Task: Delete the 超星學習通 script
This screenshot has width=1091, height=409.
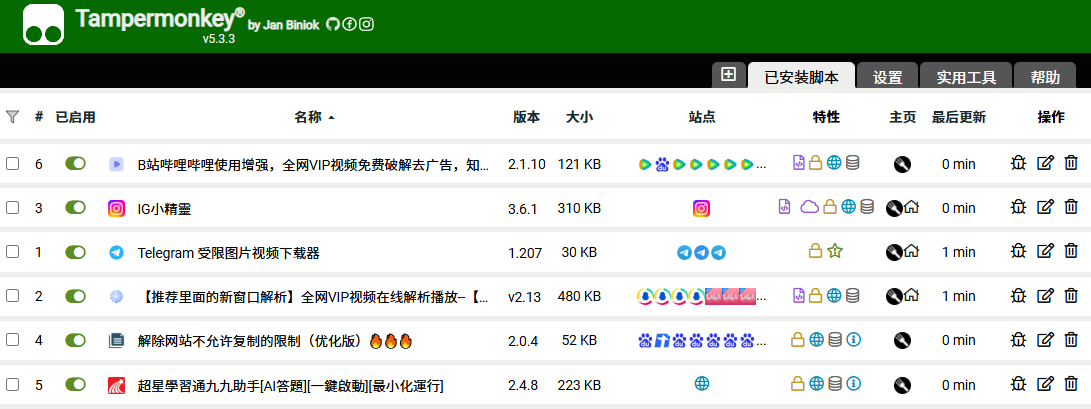Action: coord(1071,385)
